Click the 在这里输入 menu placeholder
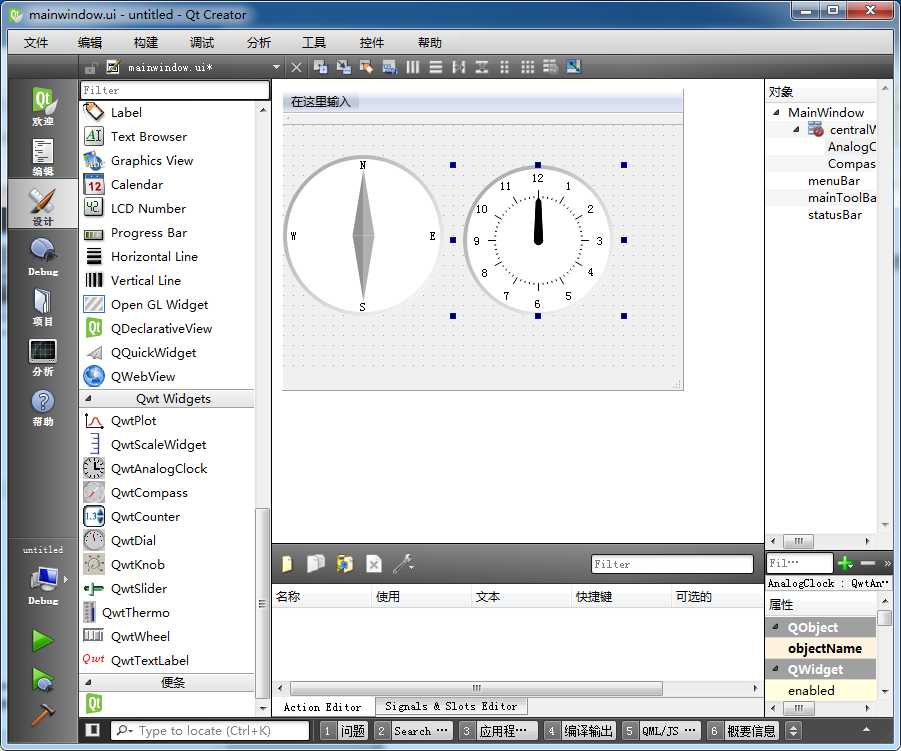This screenshot has width=901, height=751. 321,102
